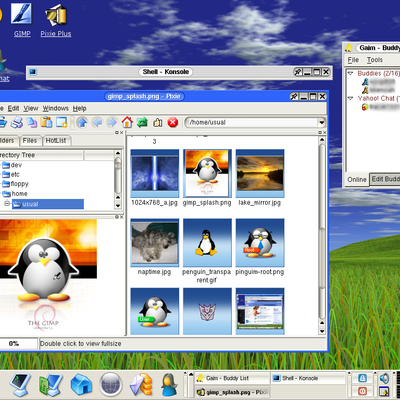Collapse the Buddies group in Gaim
Viewport: 400px width, 400px height.
pyautogui.click(x=350, y=73)
